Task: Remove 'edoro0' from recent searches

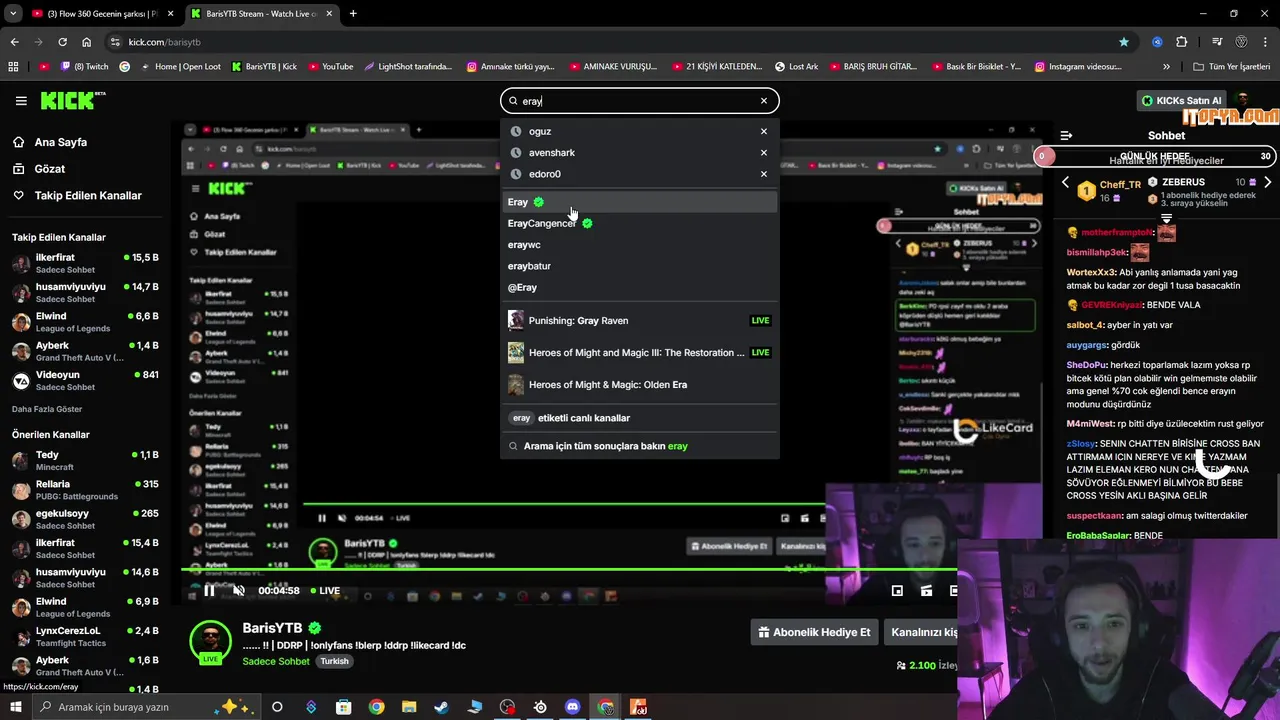Action: (x=764, y=174)
